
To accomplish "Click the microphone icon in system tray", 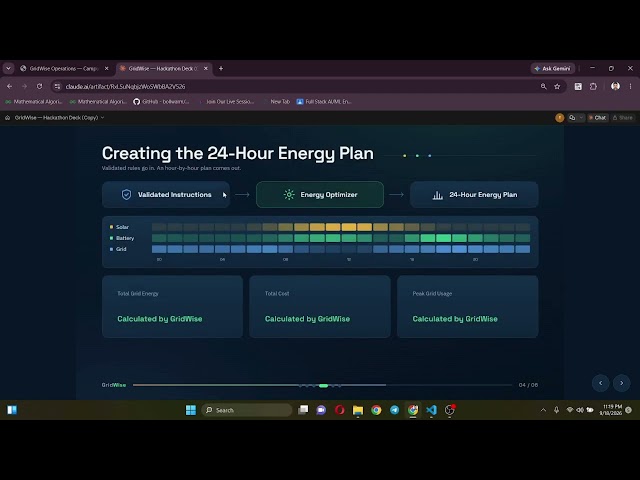I will point(556,410).
